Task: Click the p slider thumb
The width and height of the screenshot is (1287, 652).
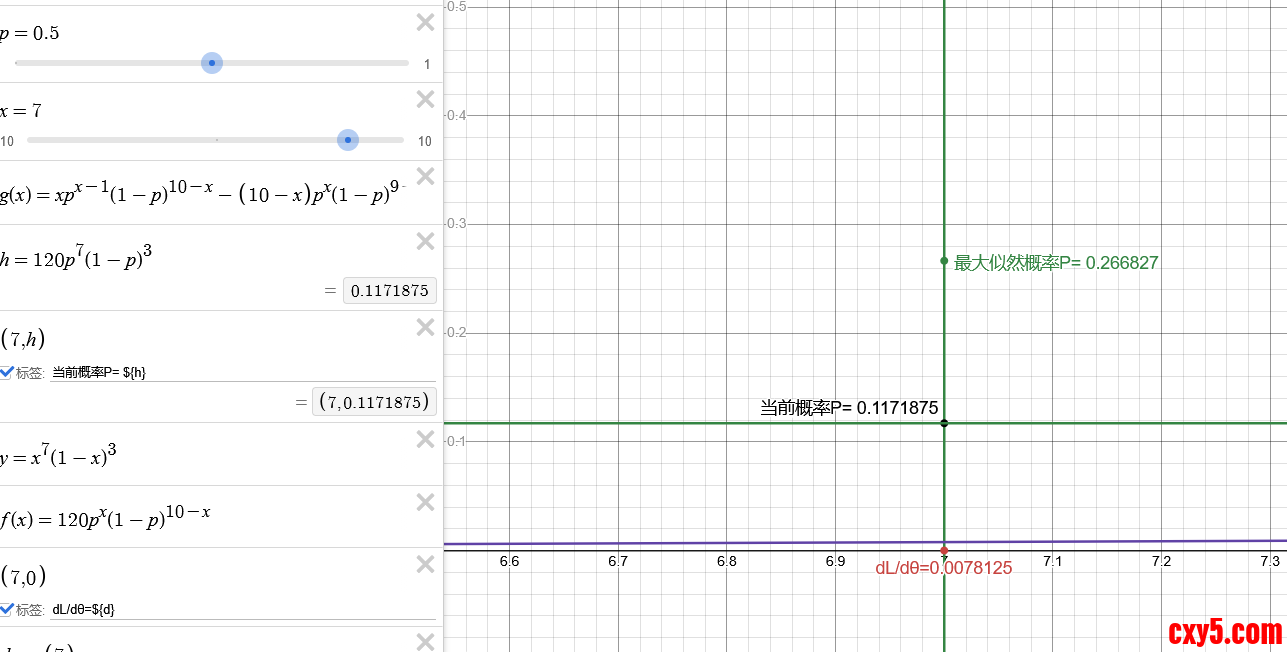Action: 211,63
